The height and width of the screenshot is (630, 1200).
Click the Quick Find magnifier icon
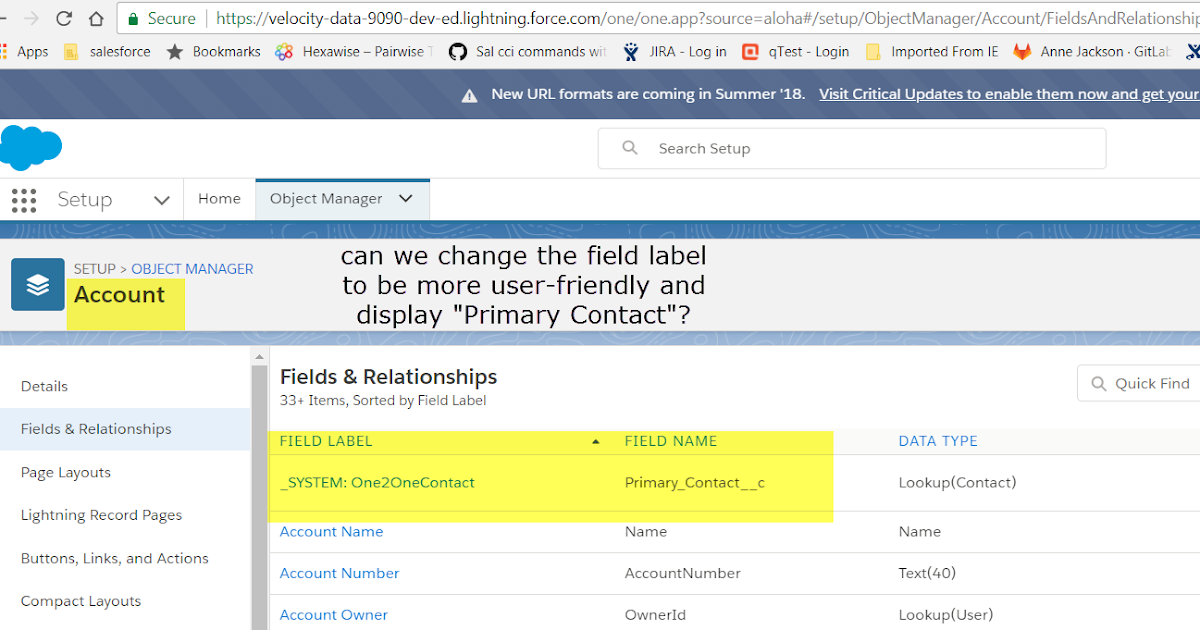(x=1099, y=384)
